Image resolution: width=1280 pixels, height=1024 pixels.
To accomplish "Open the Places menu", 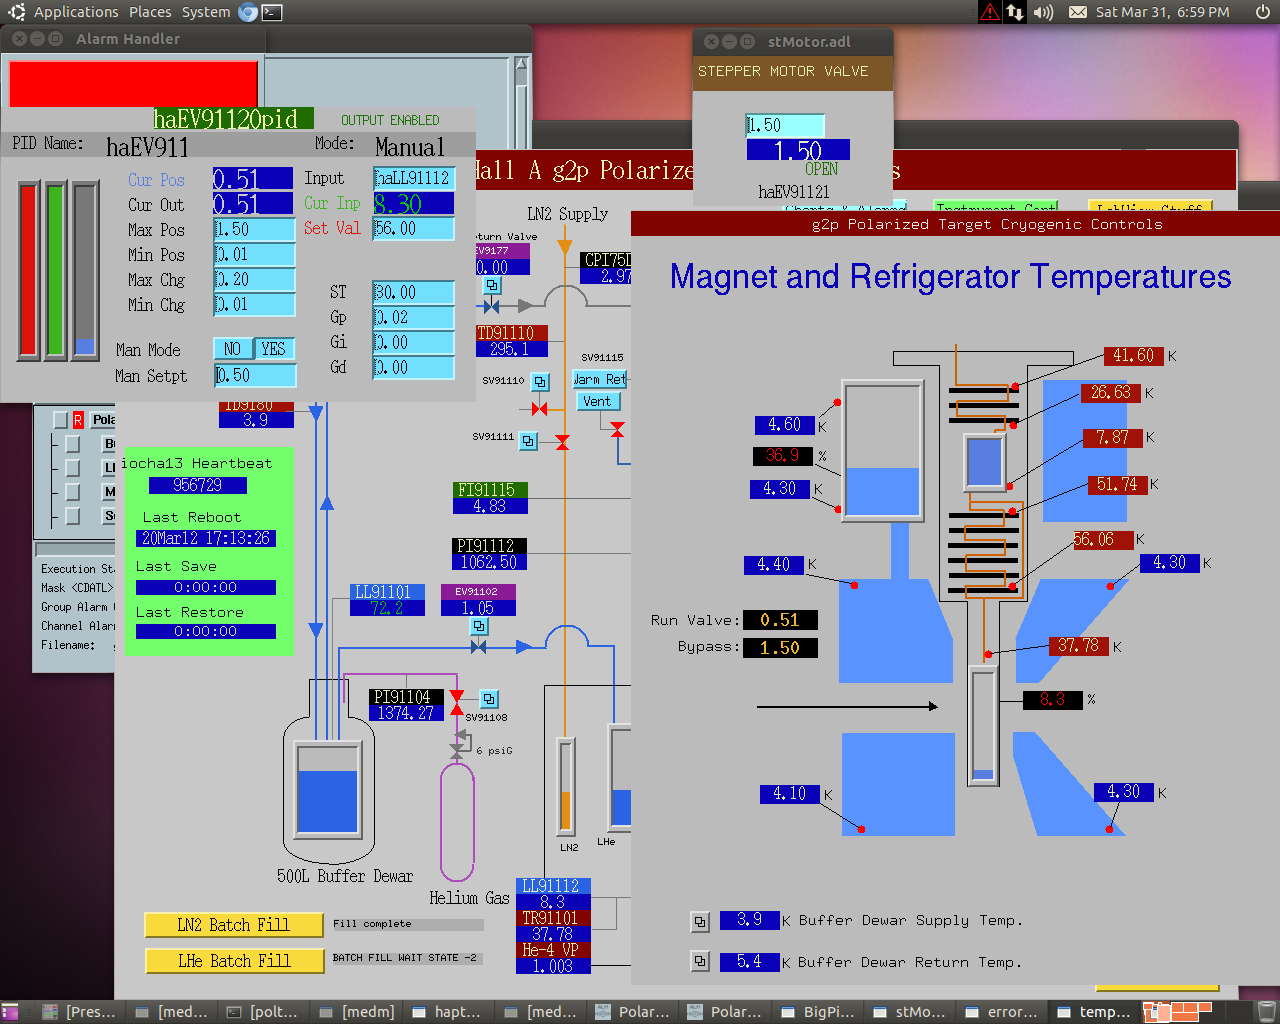I will coord(150,12).
